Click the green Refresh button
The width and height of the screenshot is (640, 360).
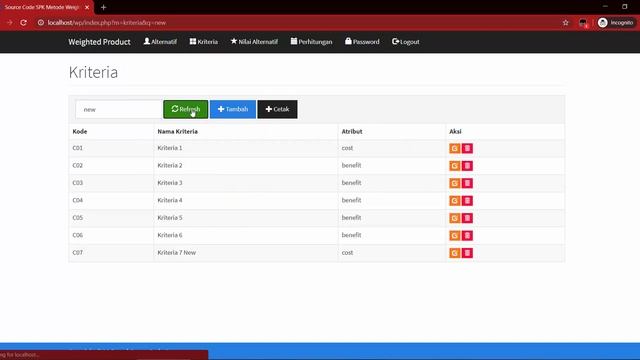click(x=186, y=109)
